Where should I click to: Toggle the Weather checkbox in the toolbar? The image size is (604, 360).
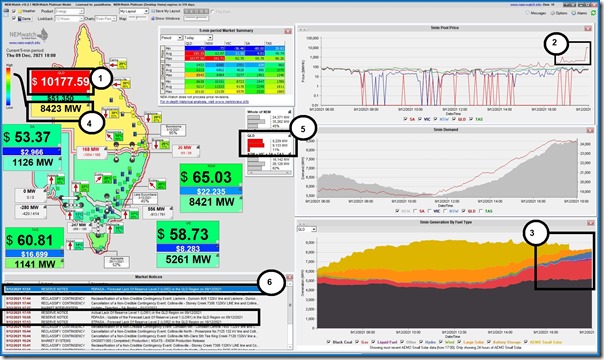point(14,11)
